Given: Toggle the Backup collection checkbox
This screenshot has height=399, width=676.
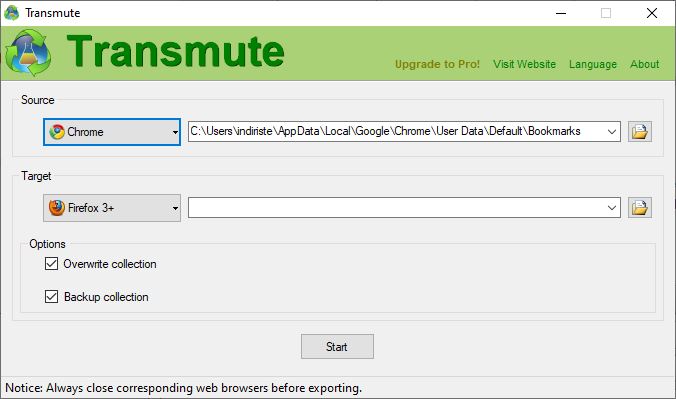Looking at the screenshot, I should coord(51,297).
